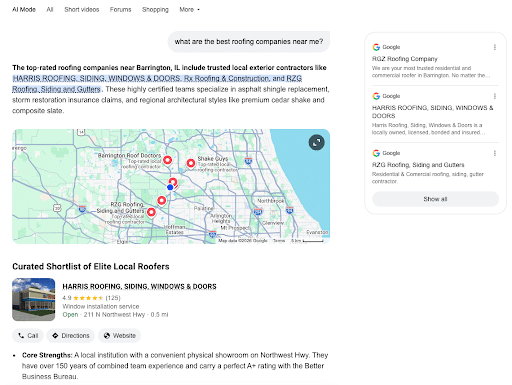Expand the map to fullscreen
This screenshot has width=512, height=385.
click(x=316, y=142)
